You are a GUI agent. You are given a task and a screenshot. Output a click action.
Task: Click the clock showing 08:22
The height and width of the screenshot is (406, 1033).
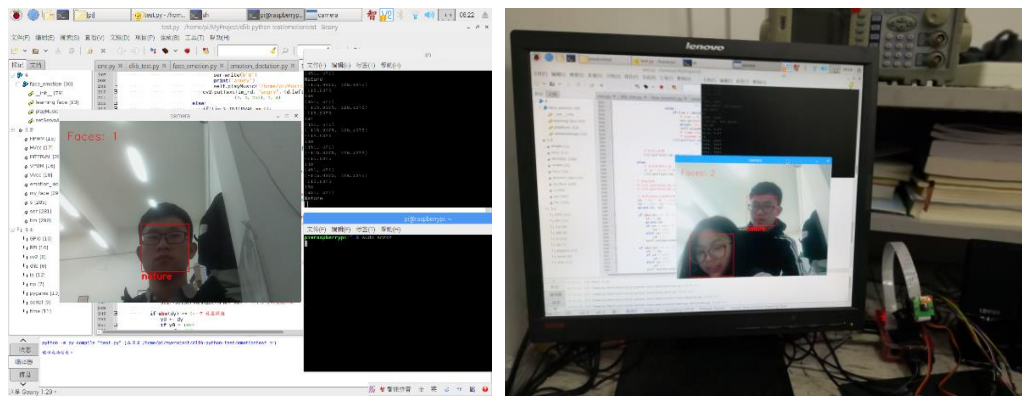(x=466, y=14)
